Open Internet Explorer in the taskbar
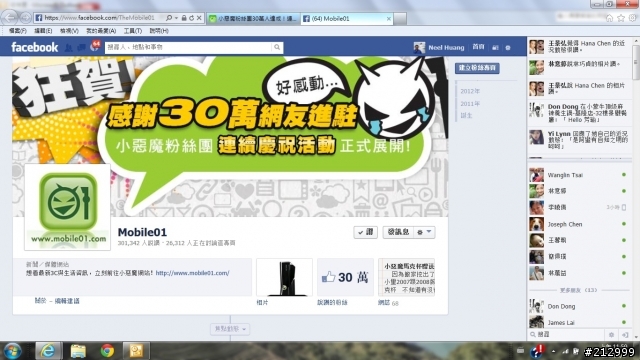 coord(49,351)
